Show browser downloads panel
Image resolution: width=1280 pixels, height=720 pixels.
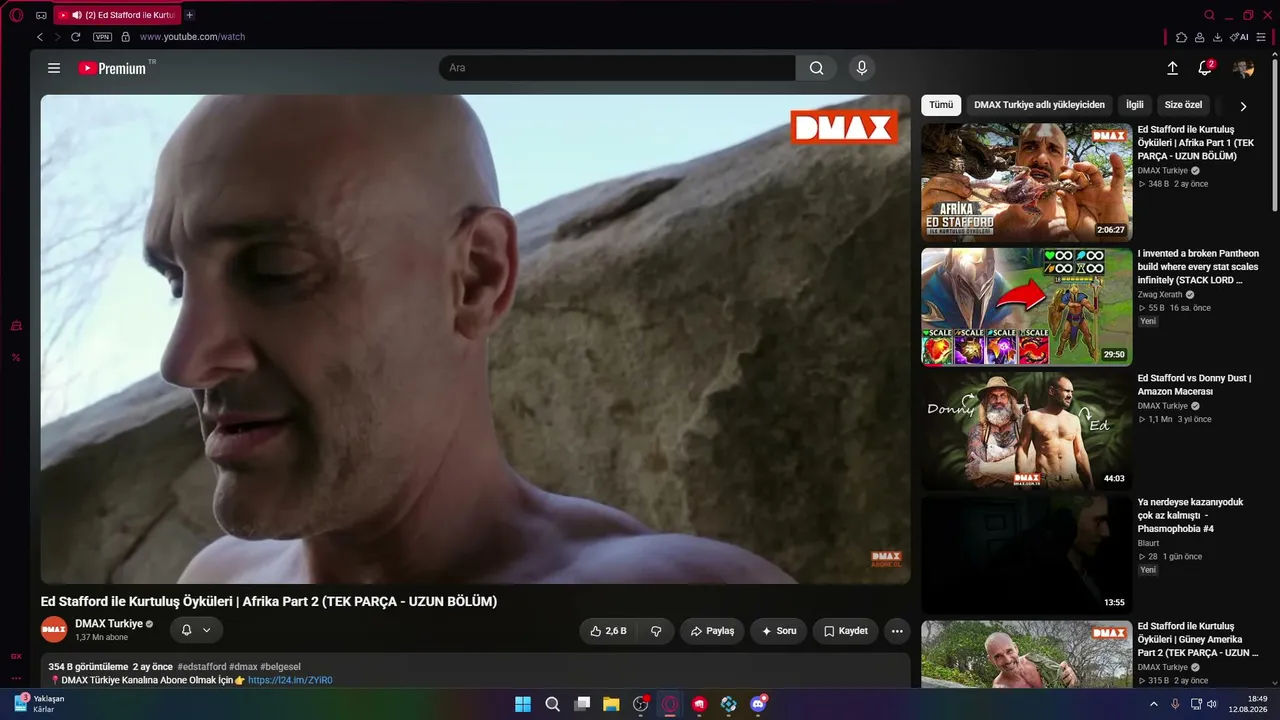click(1217, 37)
